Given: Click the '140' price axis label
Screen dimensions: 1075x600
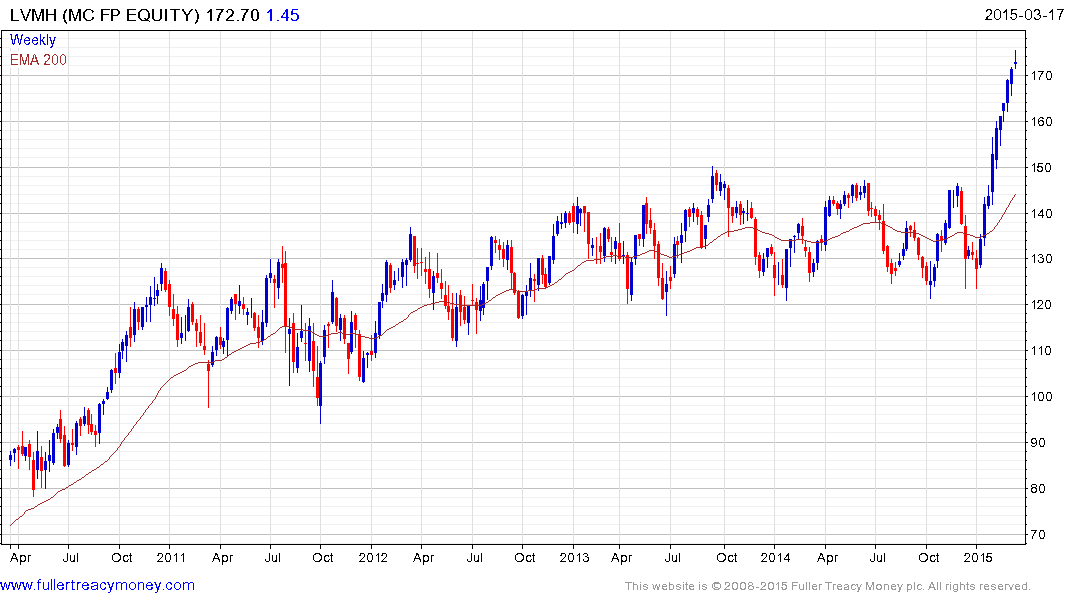Looking at the screenshot, I should [x=1041, y=214].
